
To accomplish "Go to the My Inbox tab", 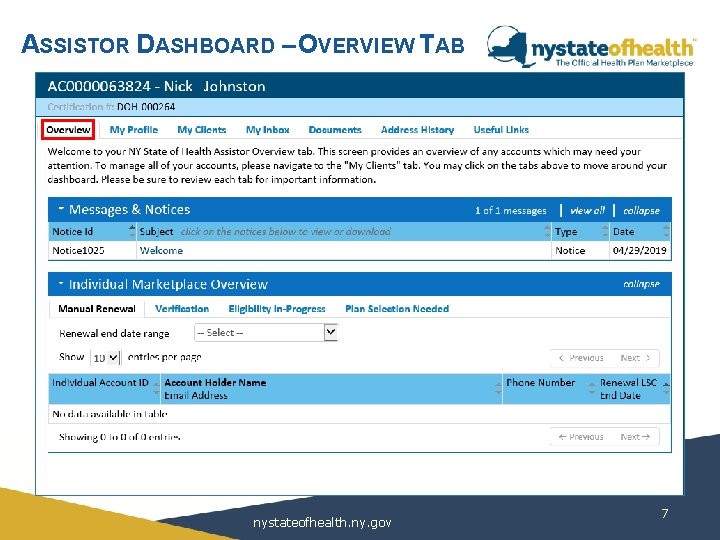I will (267, 130).
